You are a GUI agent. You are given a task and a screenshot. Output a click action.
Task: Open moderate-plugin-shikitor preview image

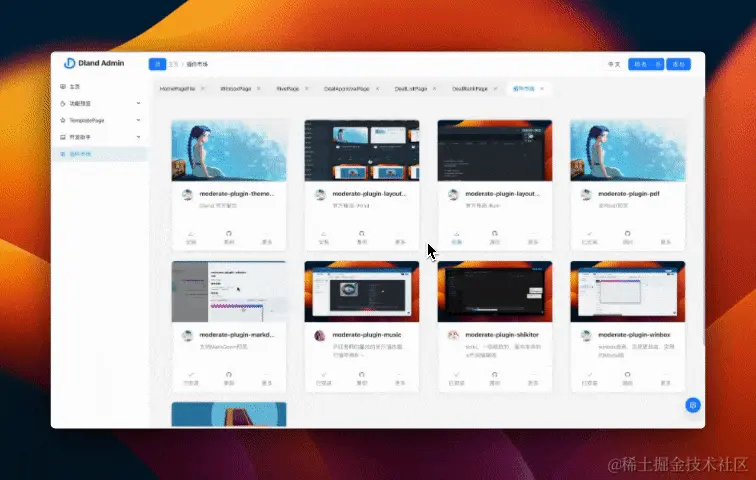[x=495, y=292]
